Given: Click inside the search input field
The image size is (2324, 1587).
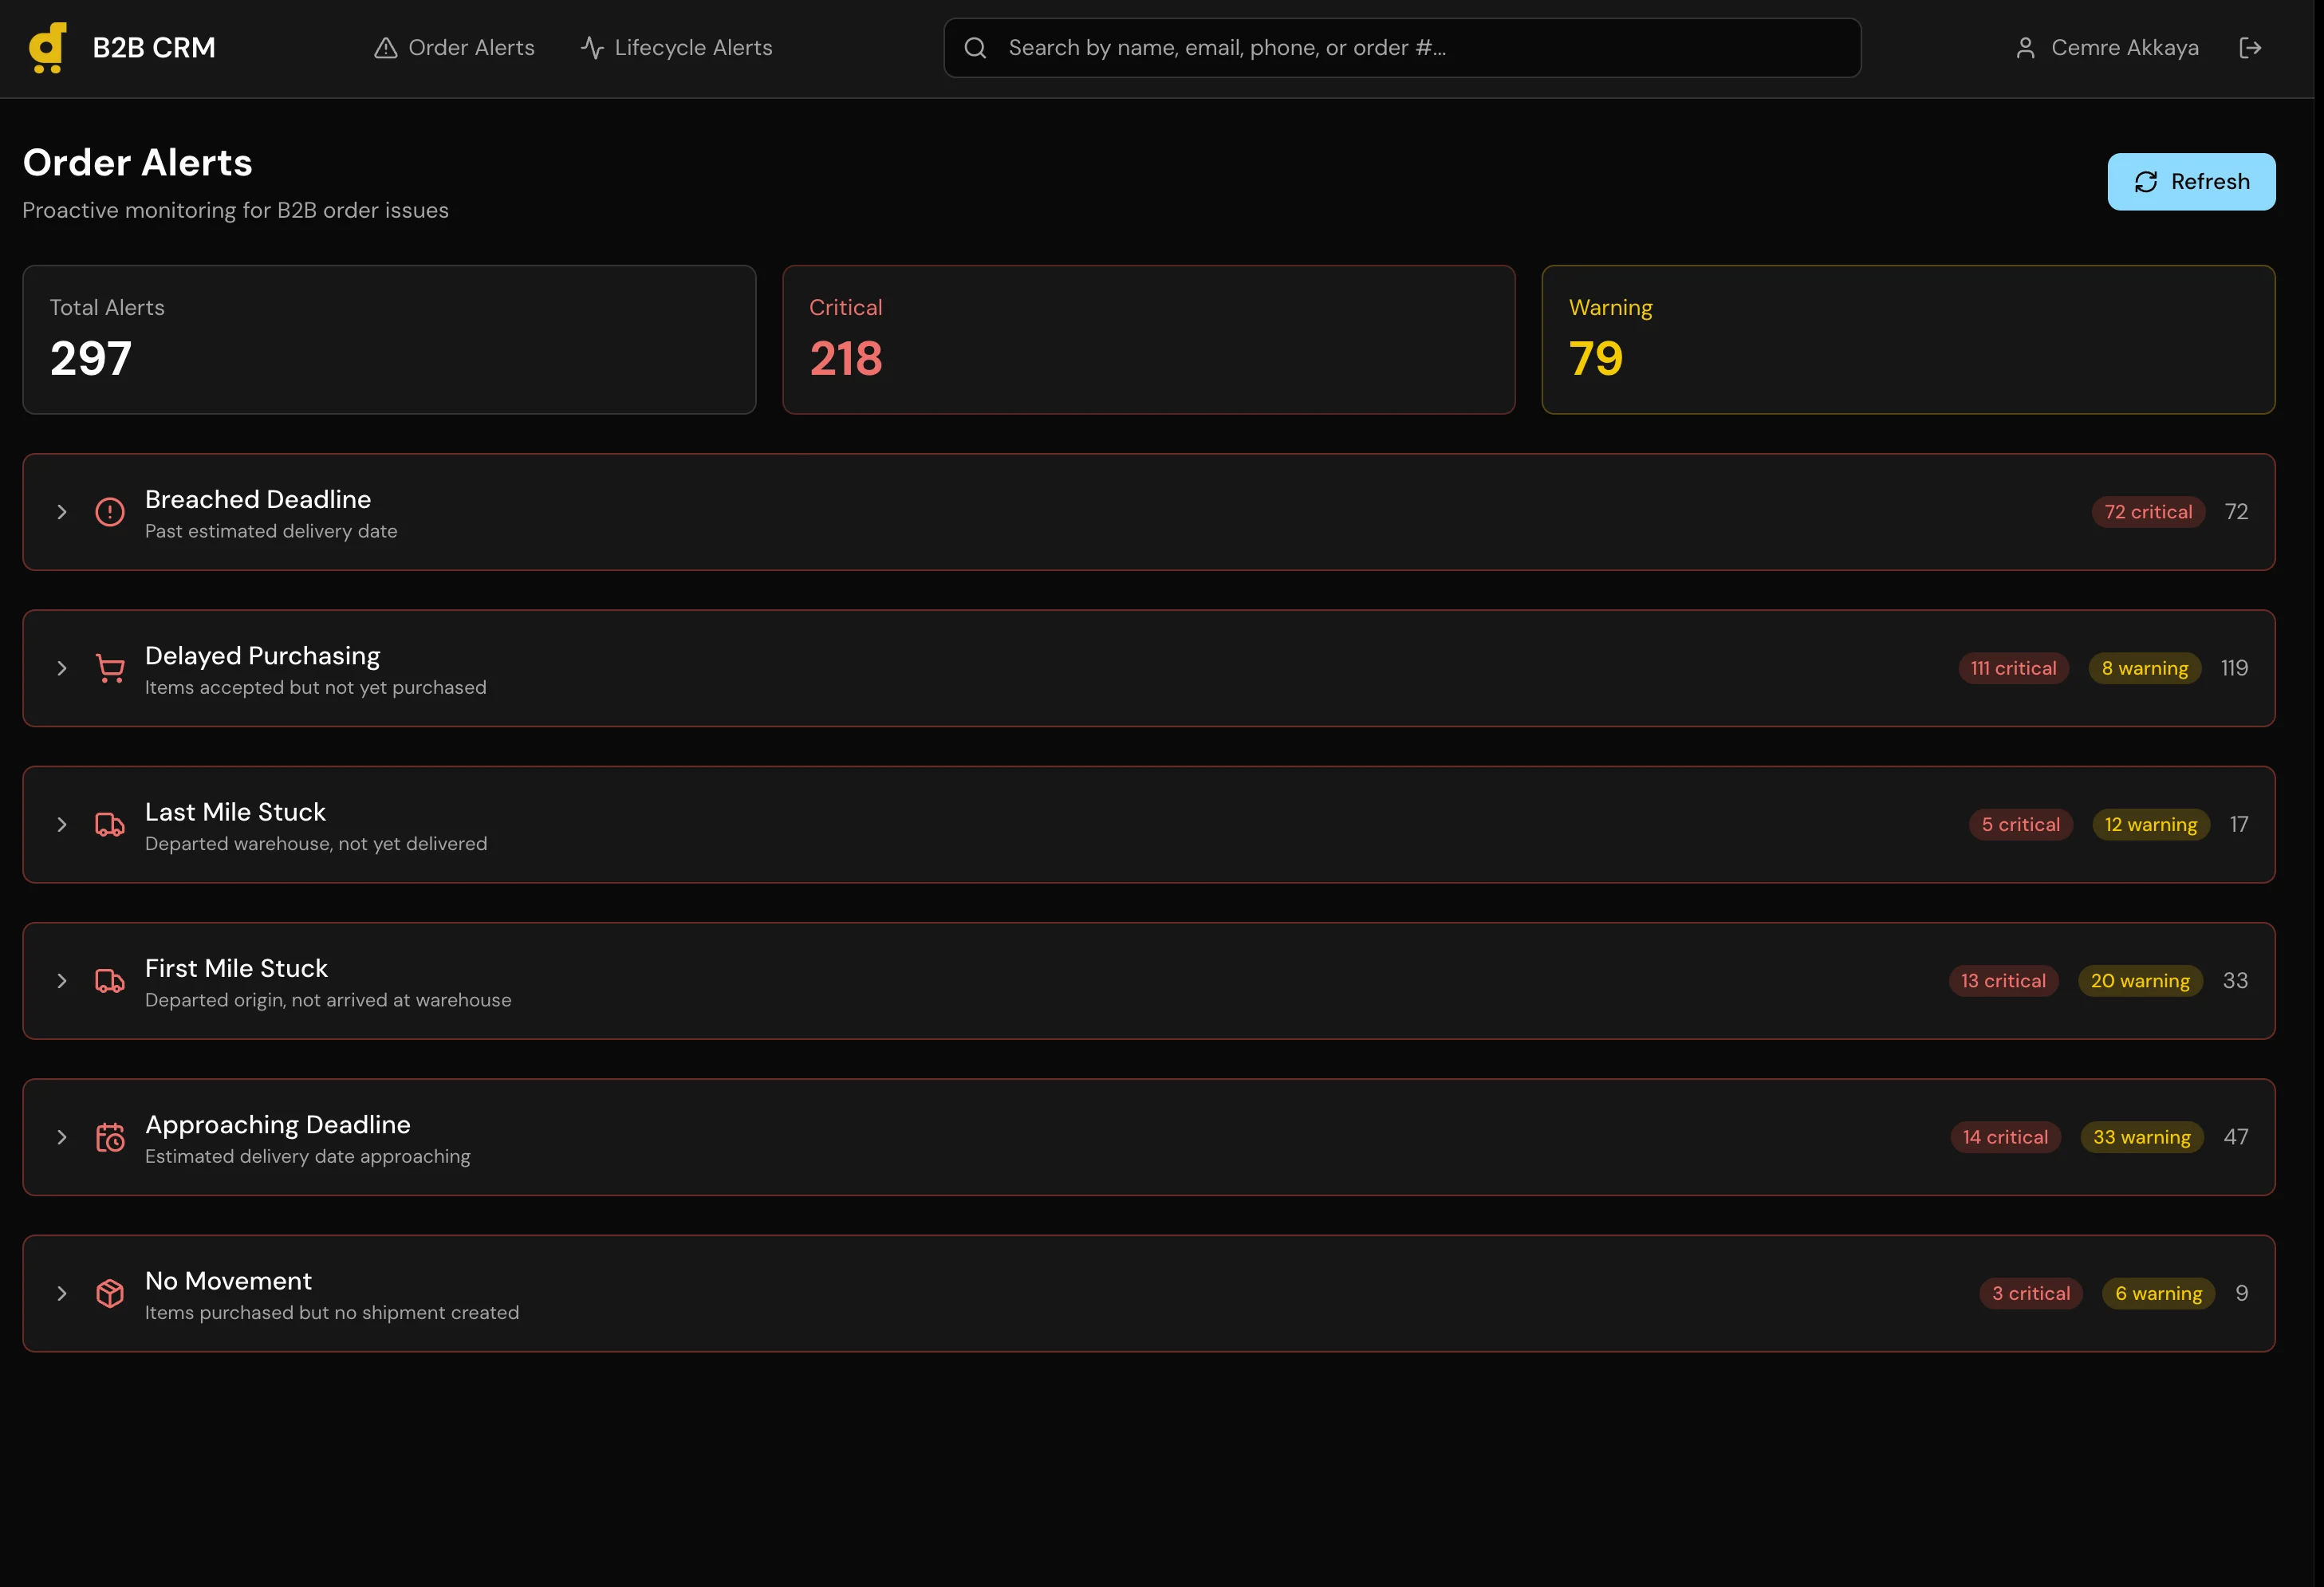Looking at the screenshot, I should click(x=1400, y=47).
